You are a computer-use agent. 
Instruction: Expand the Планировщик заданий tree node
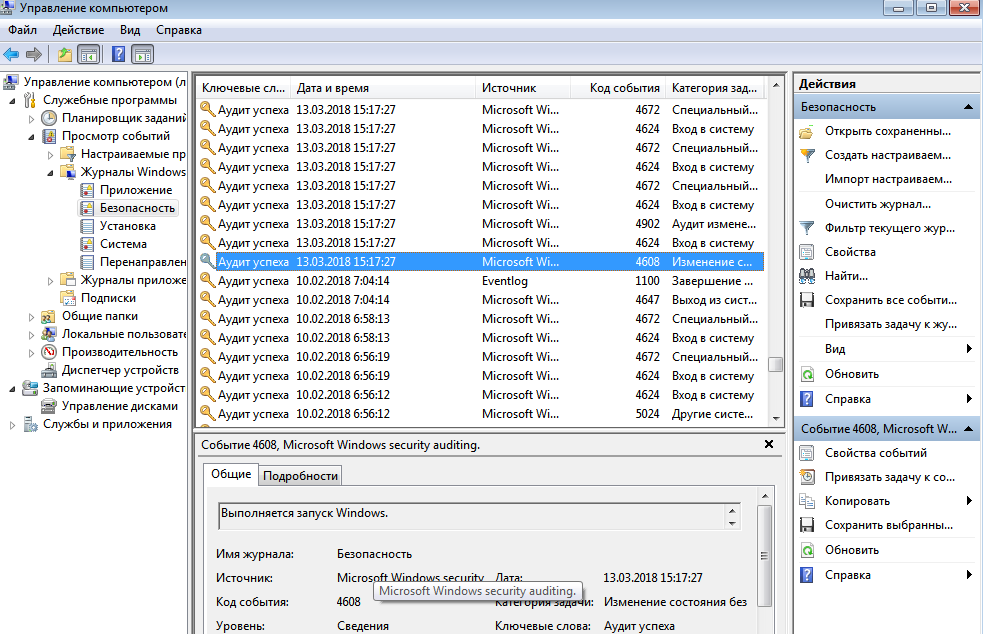pyautogui.click(x=31, y=118)
